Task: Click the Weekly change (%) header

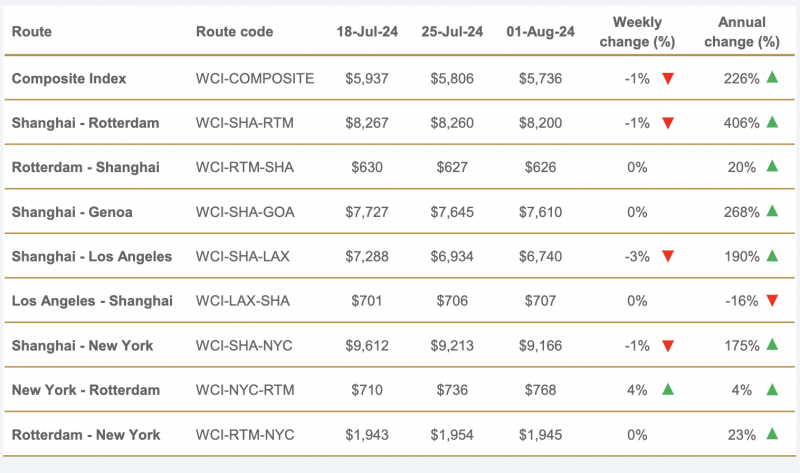Action: tap(637, 32)
